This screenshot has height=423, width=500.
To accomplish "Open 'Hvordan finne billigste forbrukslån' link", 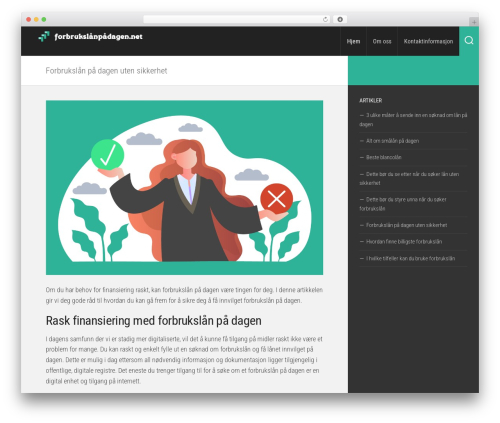I will [x=404, y=242].
